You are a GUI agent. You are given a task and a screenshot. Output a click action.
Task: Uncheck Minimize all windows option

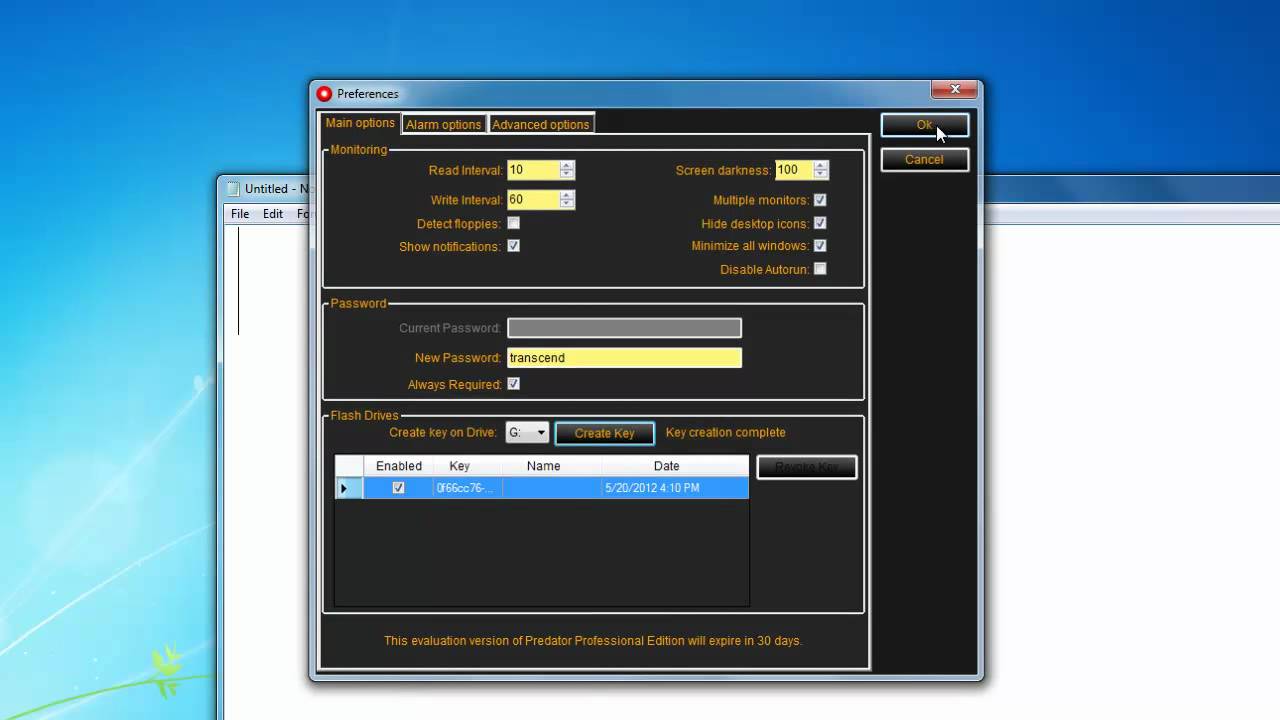820,246
